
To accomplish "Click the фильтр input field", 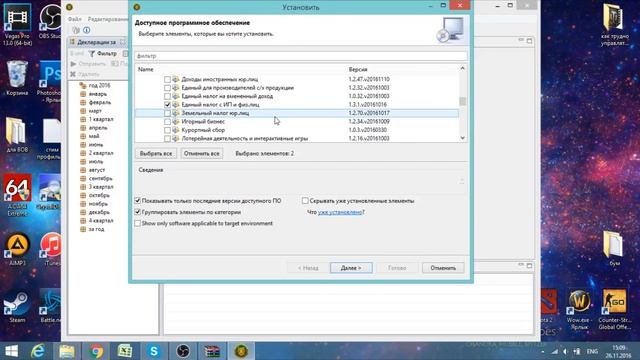I will click(x=301, y=56).
